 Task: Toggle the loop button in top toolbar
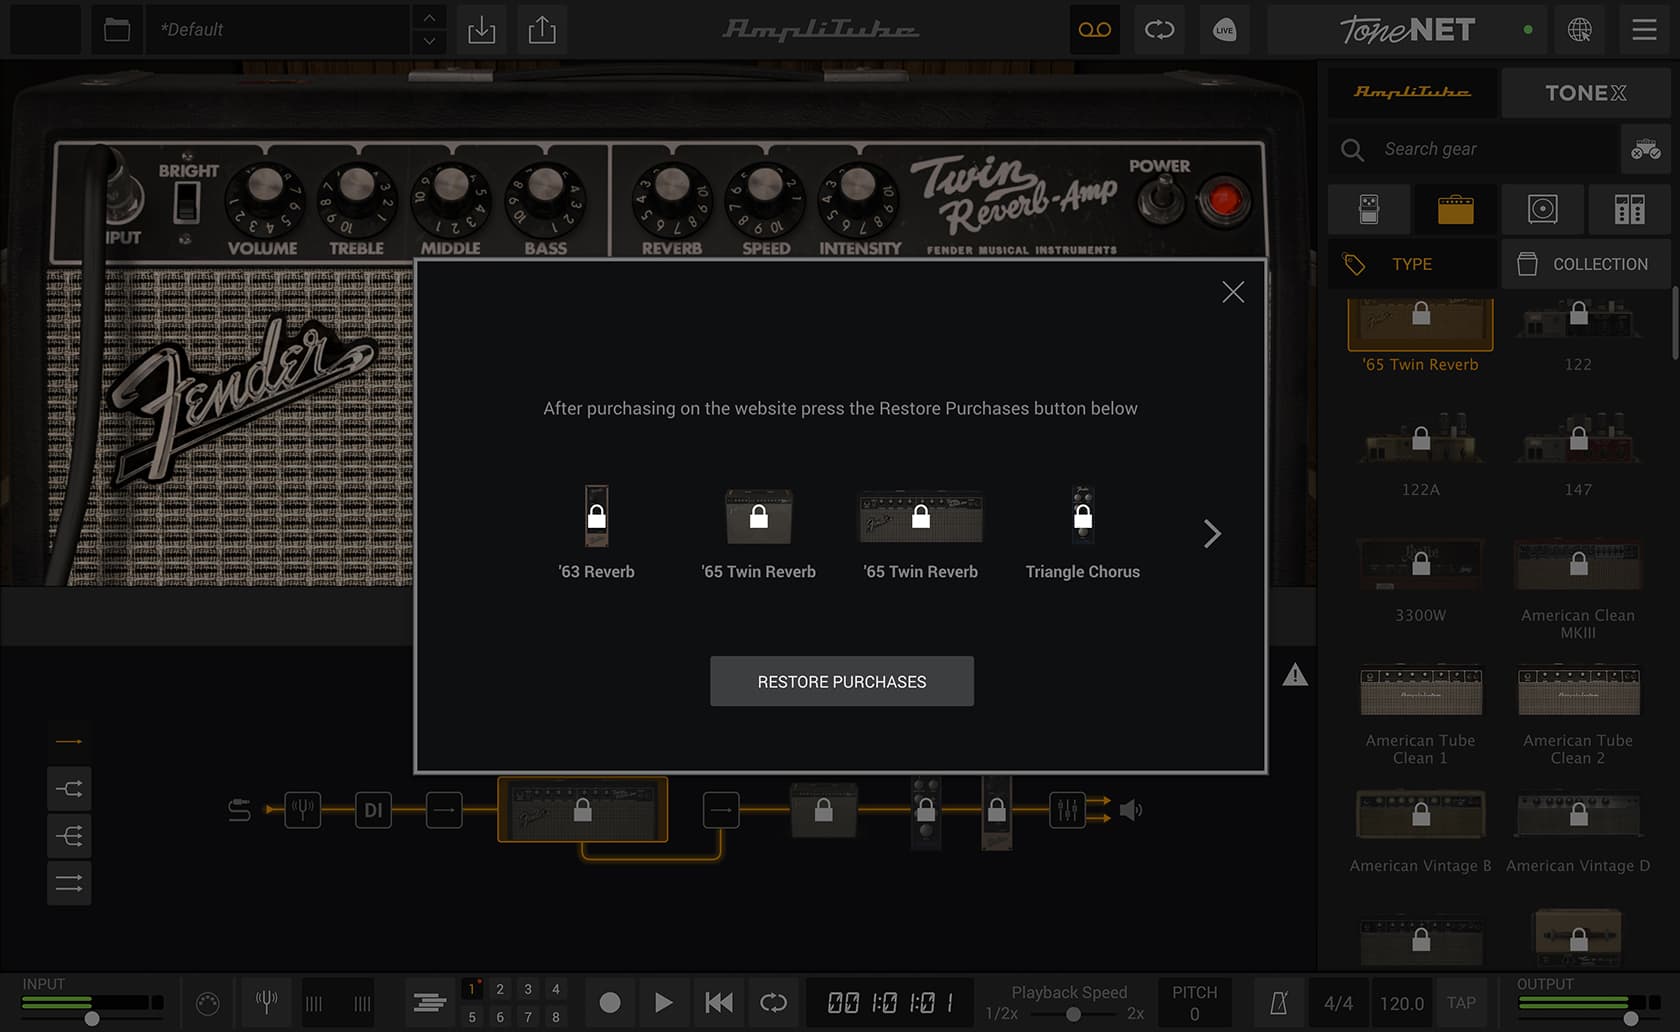[1159, 30]
